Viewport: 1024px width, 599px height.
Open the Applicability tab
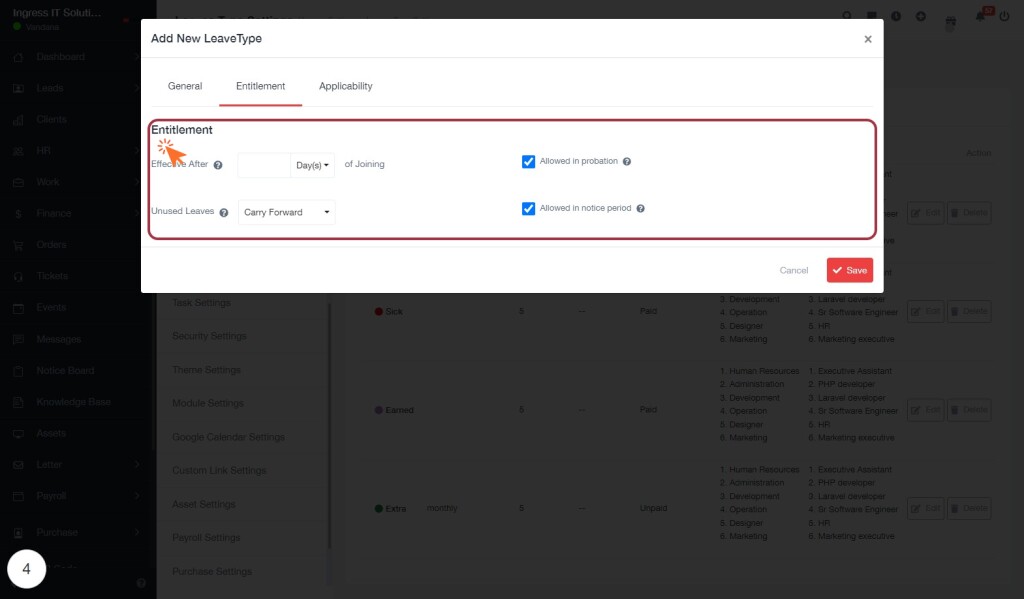[345, 86]
